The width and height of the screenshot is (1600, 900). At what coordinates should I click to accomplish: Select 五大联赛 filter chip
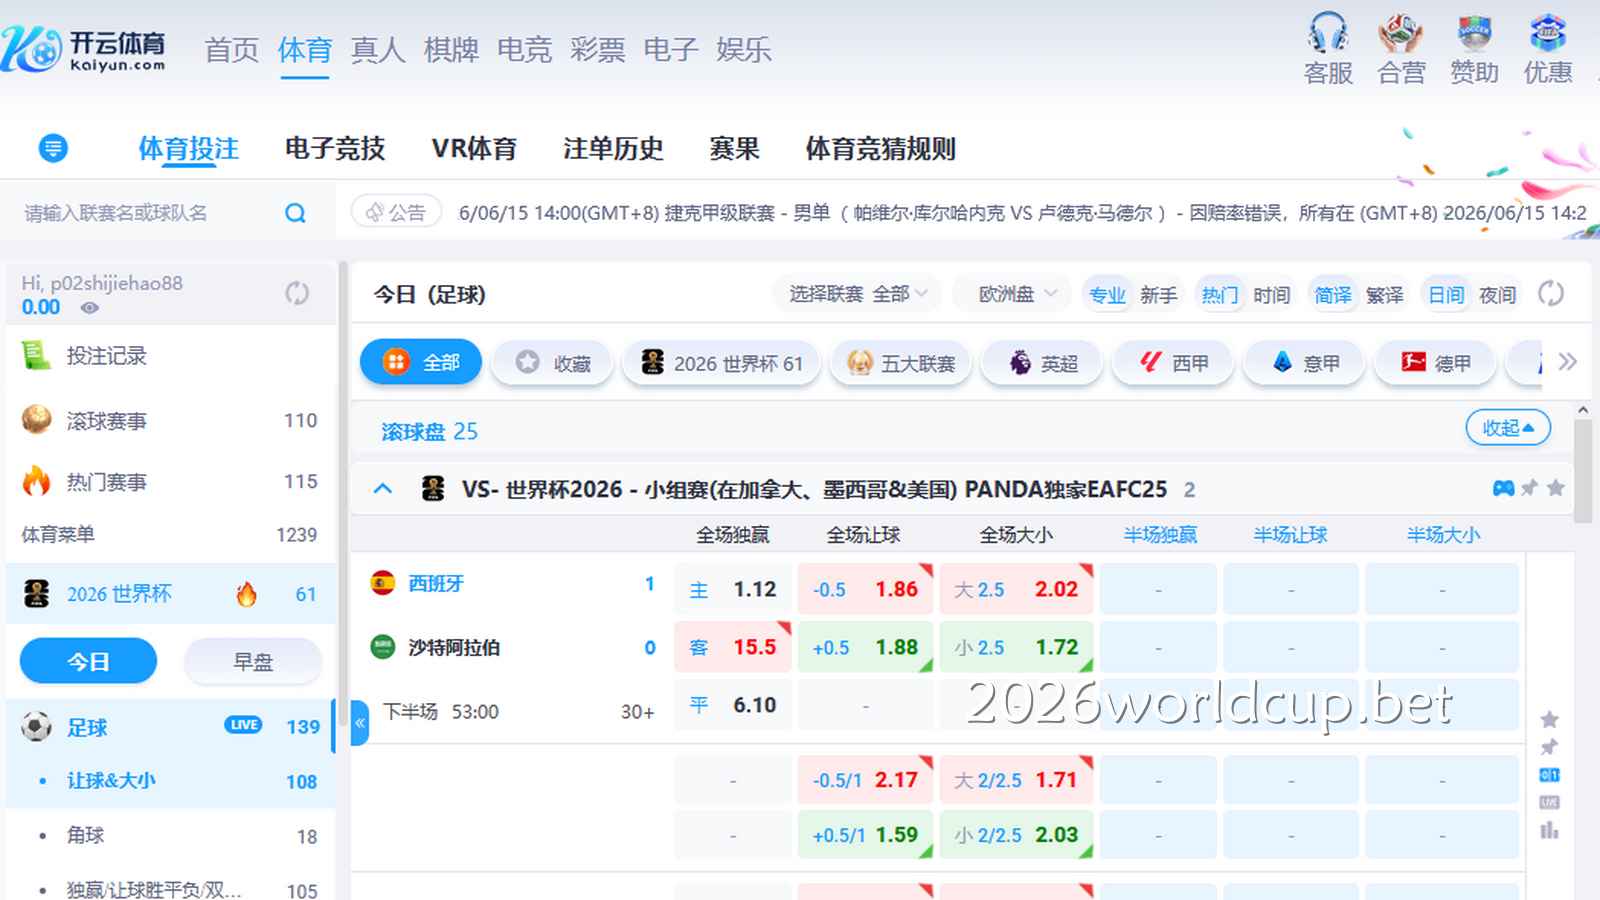pos(900,362)
